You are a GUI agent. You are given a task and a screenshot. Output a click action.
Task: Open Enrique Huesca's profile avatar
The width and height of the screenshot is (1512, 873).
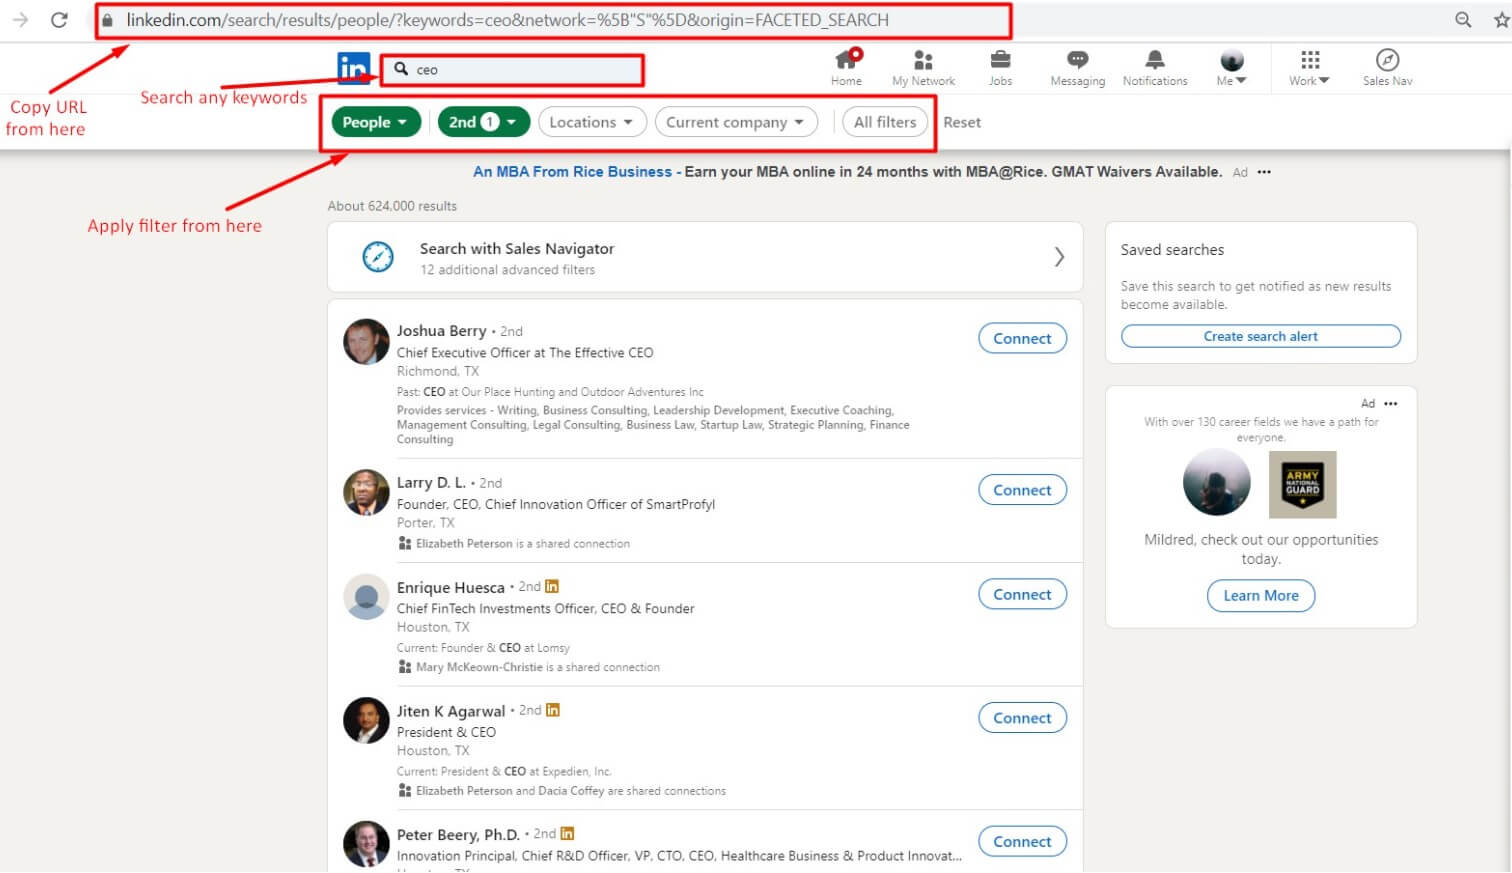[x=366, y=597]
